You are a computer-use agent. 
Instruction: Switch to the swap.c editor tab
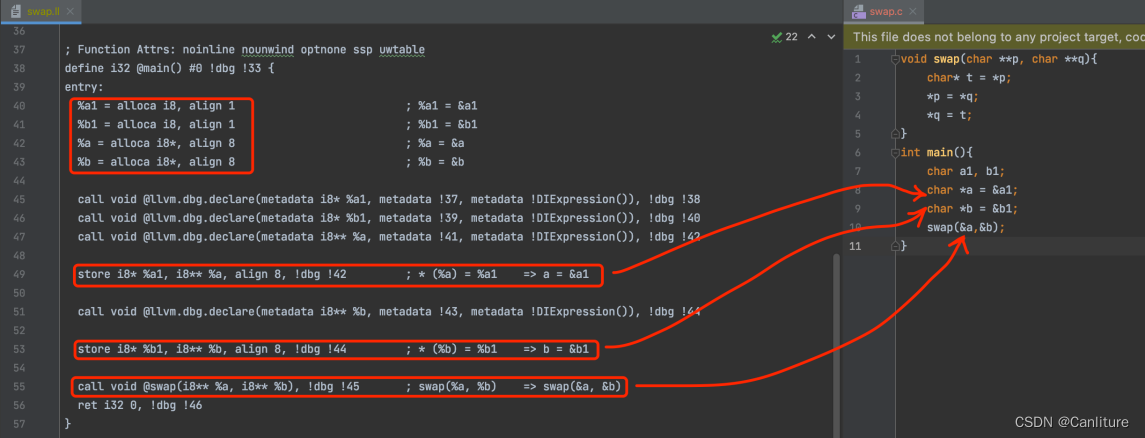pos(884,12)
